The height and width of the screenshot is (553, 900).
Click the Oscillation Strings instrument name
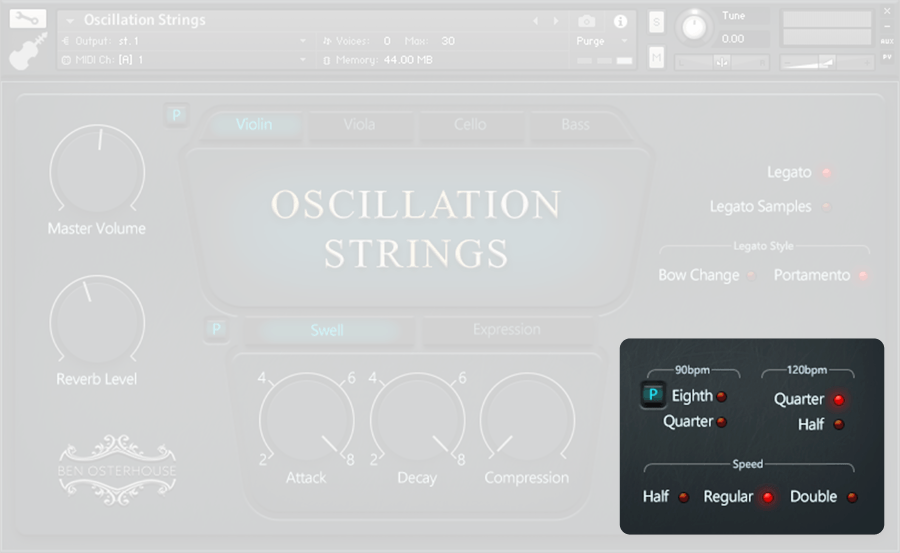(x=145, y=20)
